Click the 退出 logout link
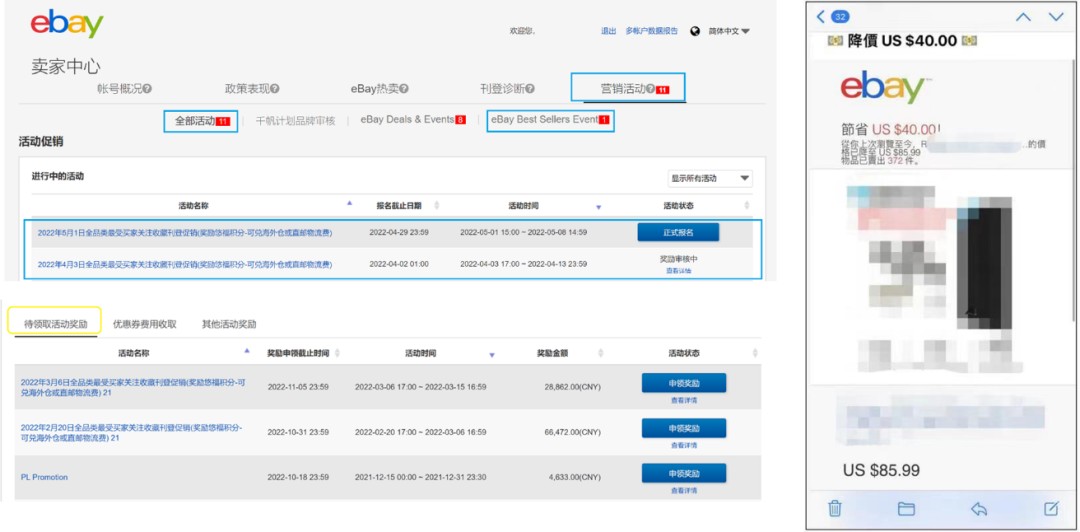 tap(608, 31)
